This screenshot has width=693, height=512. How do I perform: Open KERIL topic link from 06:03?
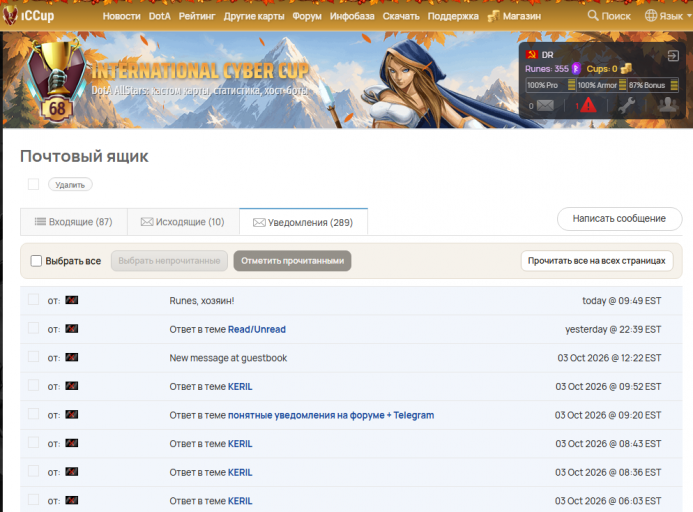[240, 501]
